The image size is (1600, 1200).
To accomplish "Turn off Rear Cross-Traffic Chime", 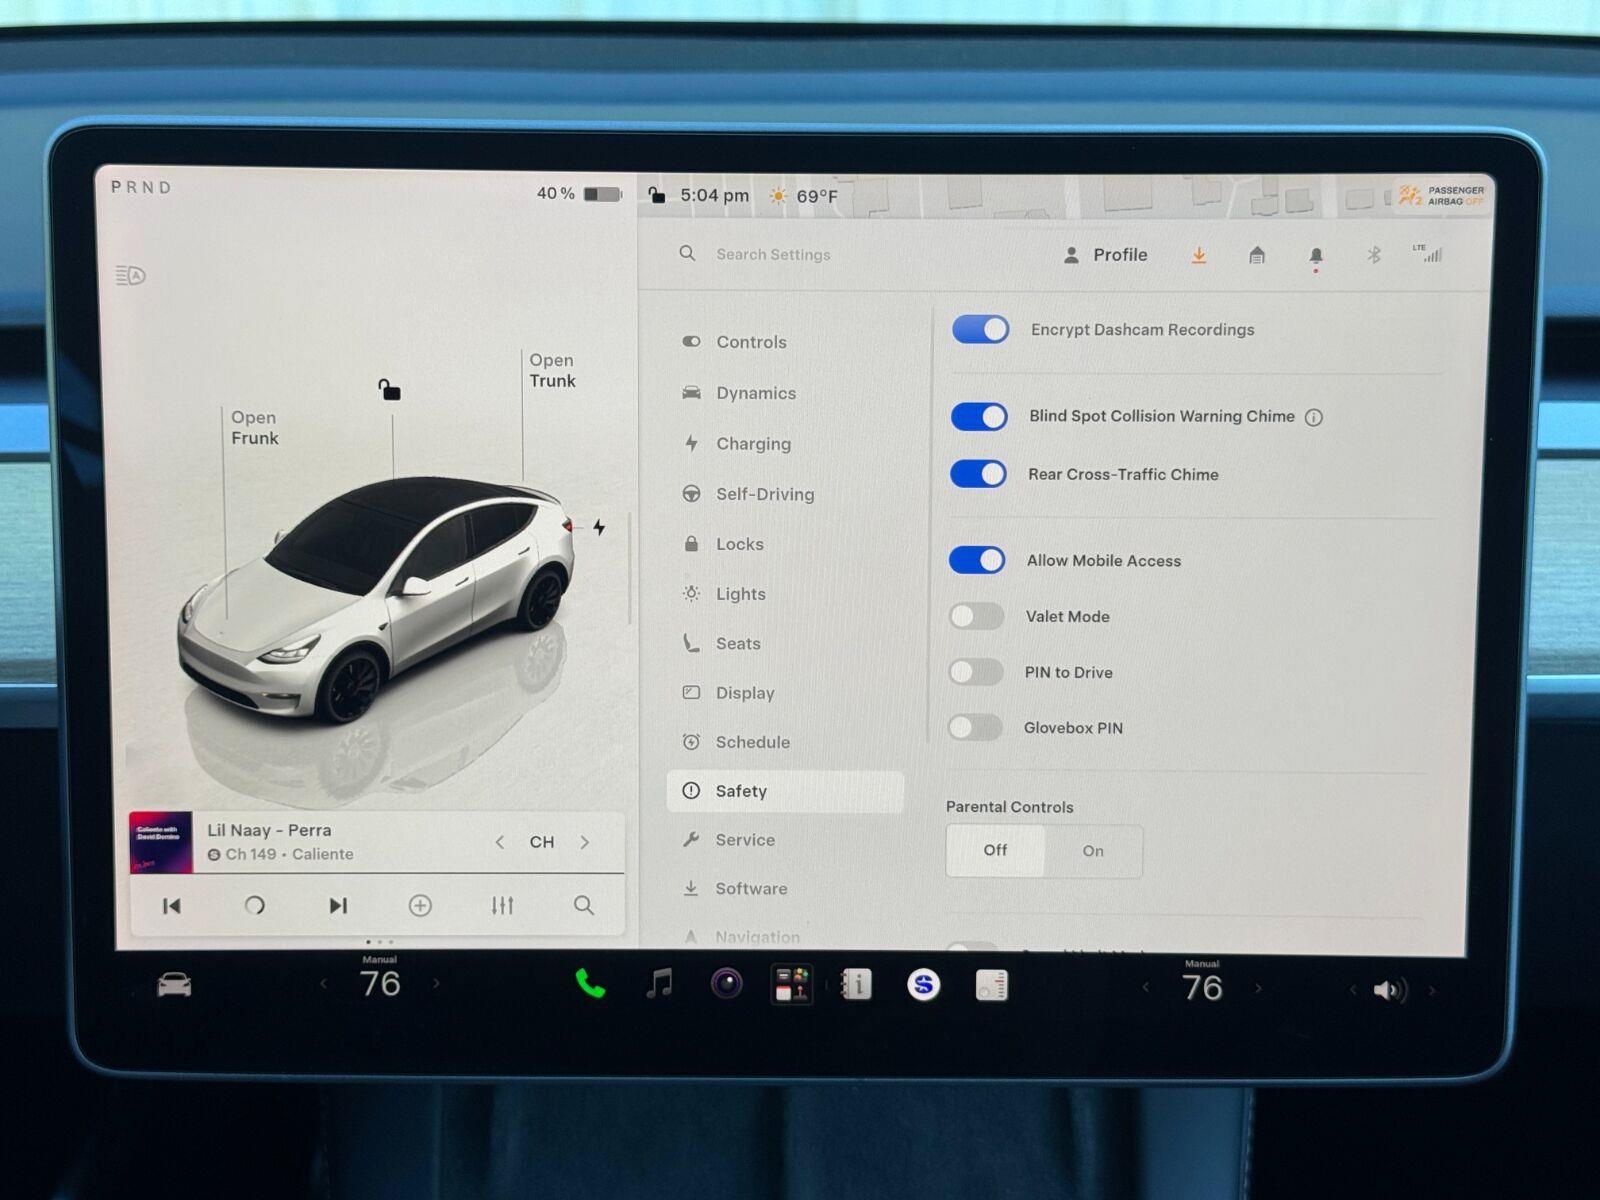I will pos(978,474).
